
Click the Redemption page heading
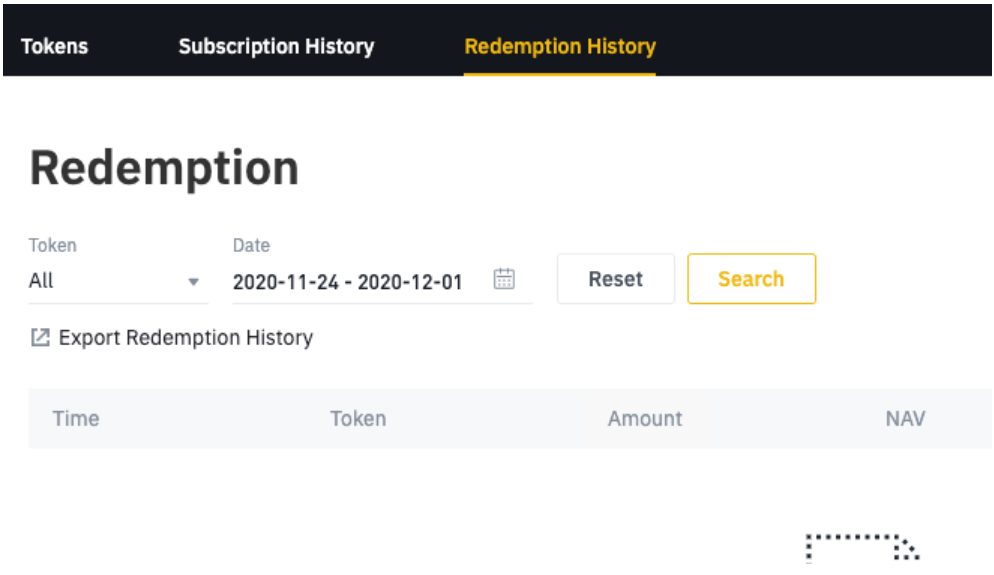pos(164,169)
